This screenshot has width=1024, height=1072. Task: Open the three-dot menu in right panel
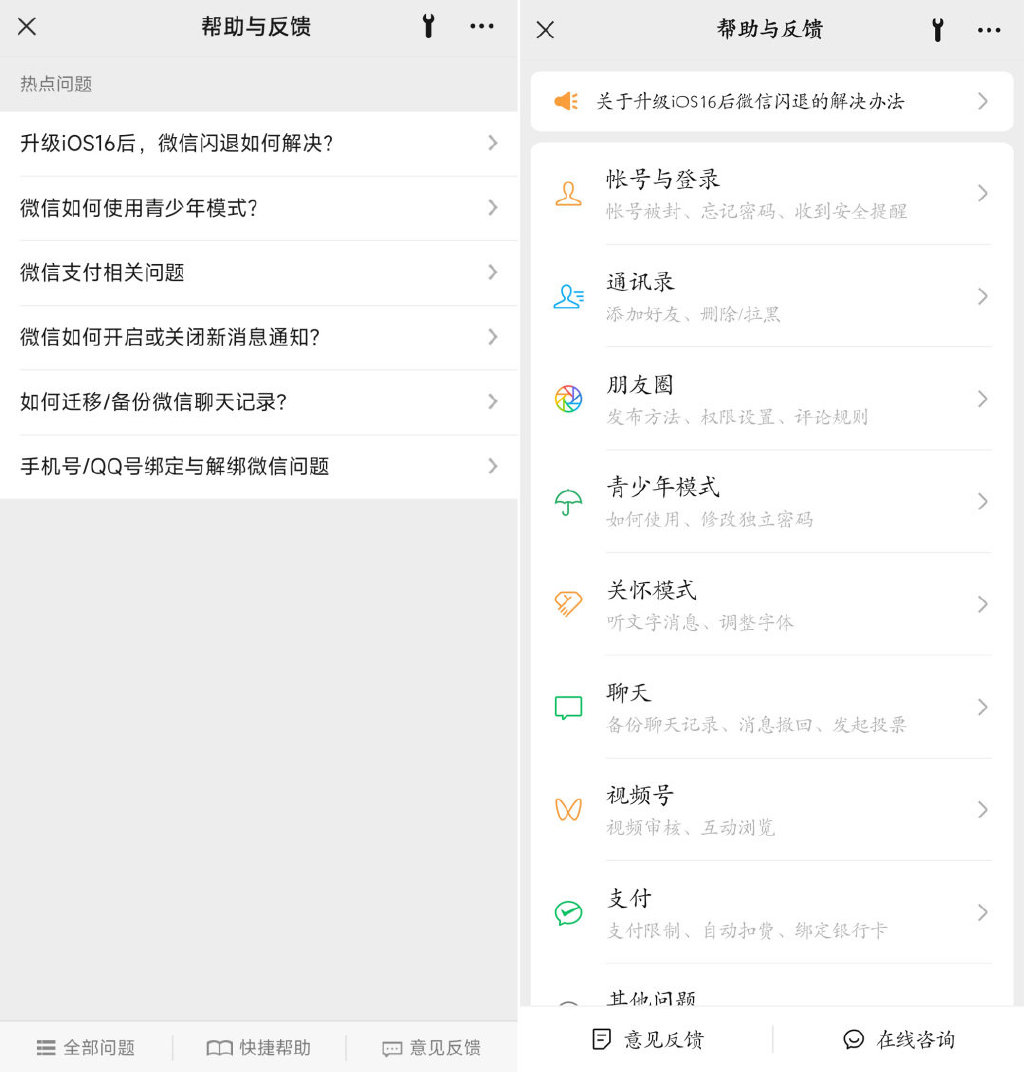pos(989,30)
